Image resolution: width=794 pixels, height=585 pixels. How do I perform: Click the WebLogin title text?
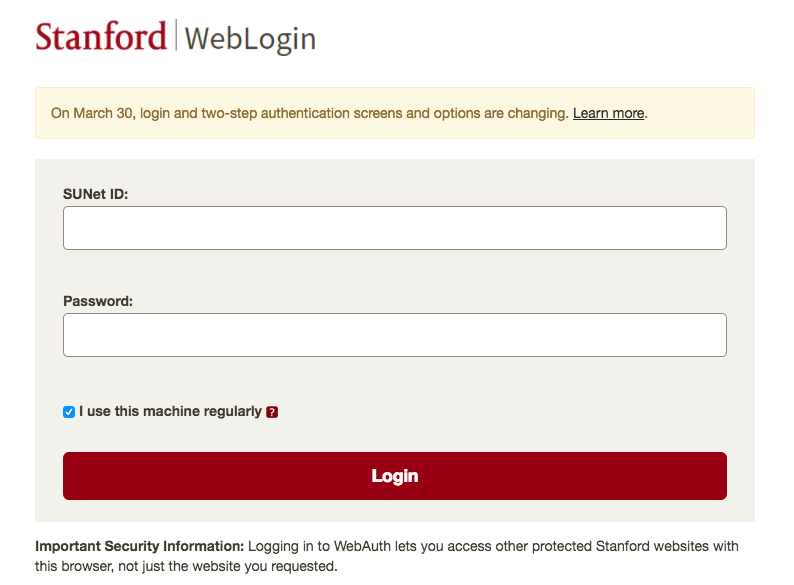[x=250, y=39]
